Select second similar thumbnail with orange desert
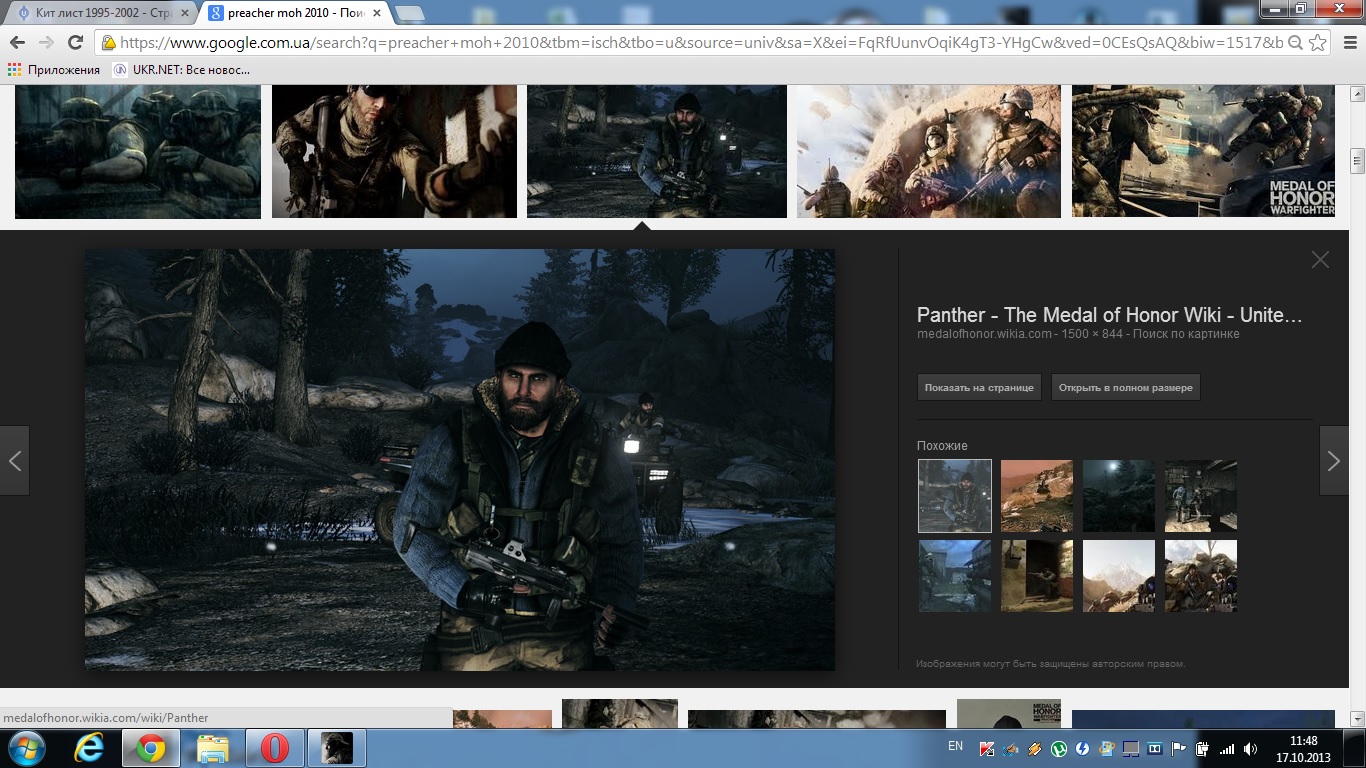The width and height of the screenshot is (1366, 768). 1037,496
